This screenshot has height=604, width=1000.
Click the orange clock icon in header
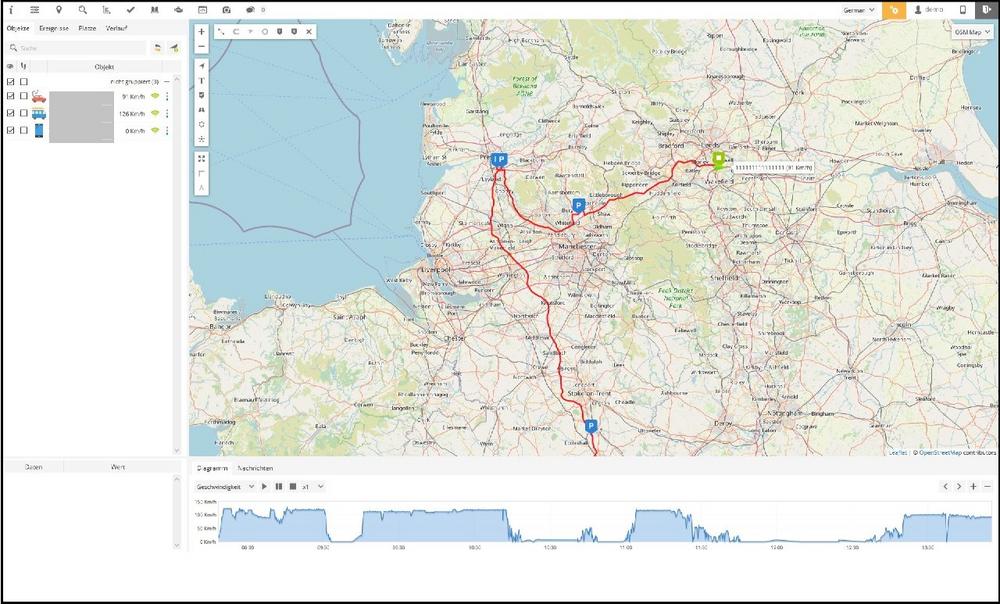(x=894, y=10)
